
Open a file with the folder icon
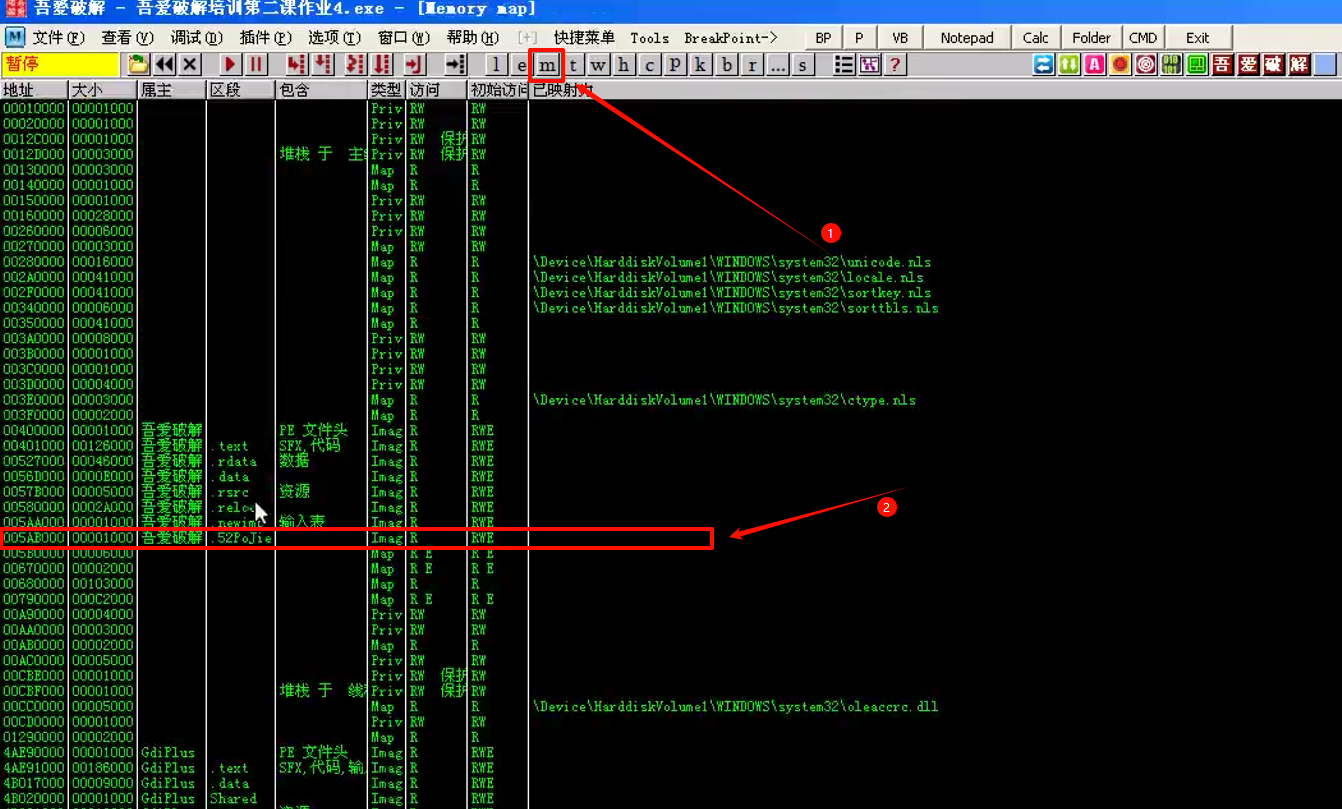[138, 64]
